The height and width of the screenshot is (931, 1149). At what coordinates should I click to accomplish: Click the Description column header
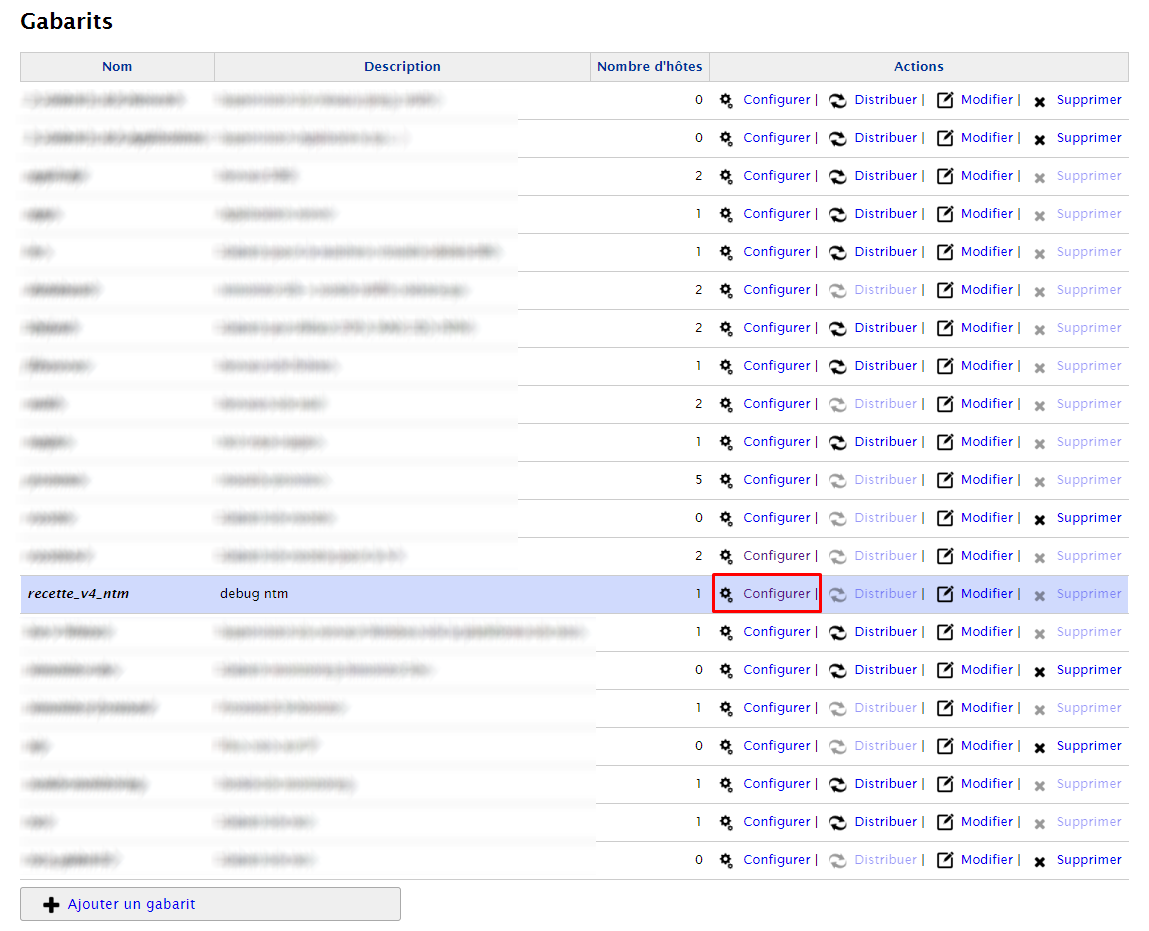coord(402,67)
